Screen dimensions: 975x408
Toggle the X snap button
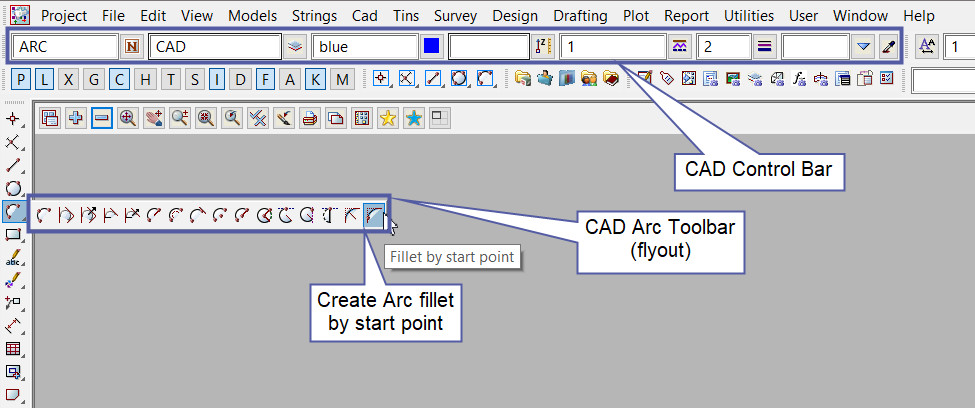68,79
